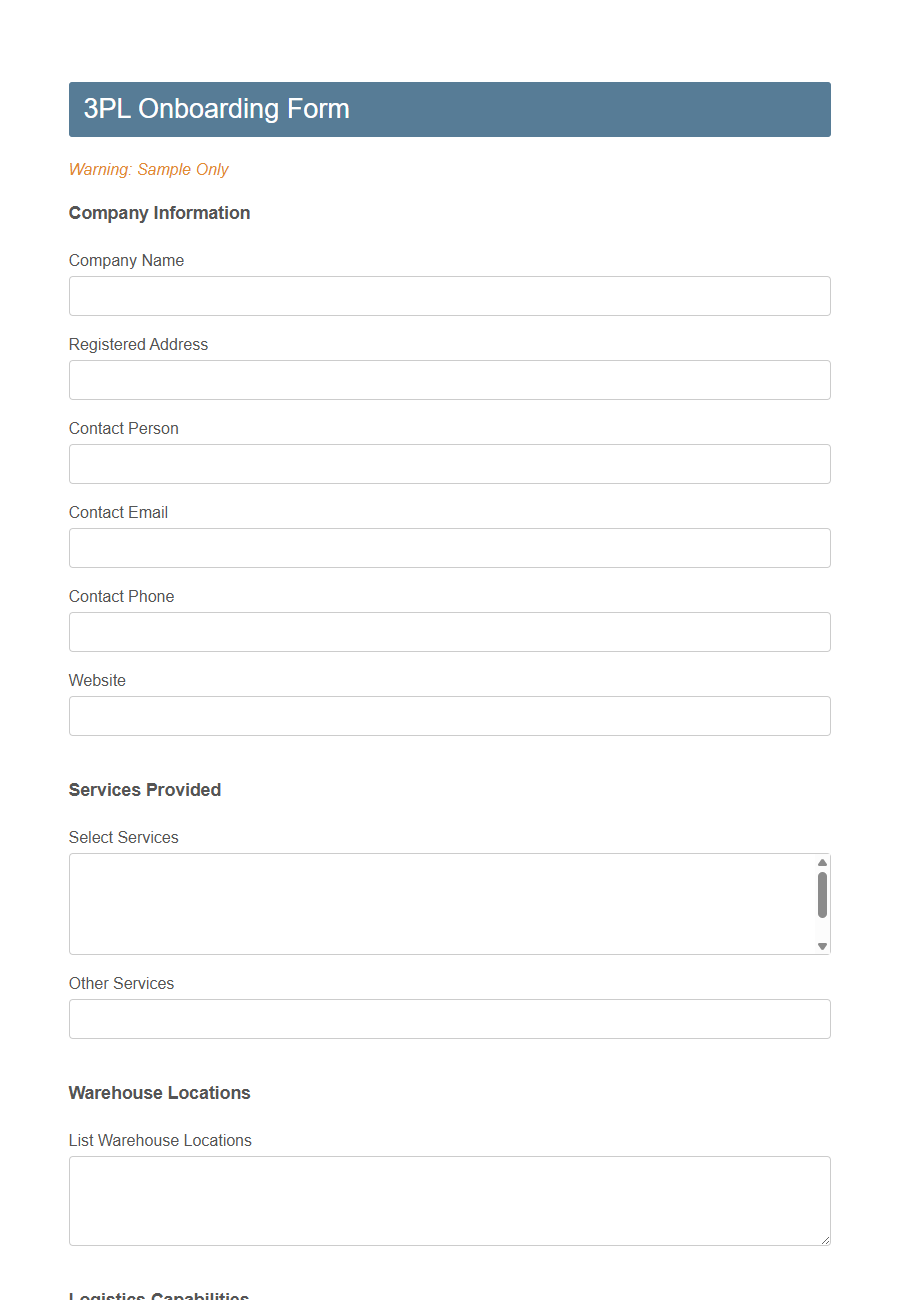Click the Select Services field label

[123, 837]
